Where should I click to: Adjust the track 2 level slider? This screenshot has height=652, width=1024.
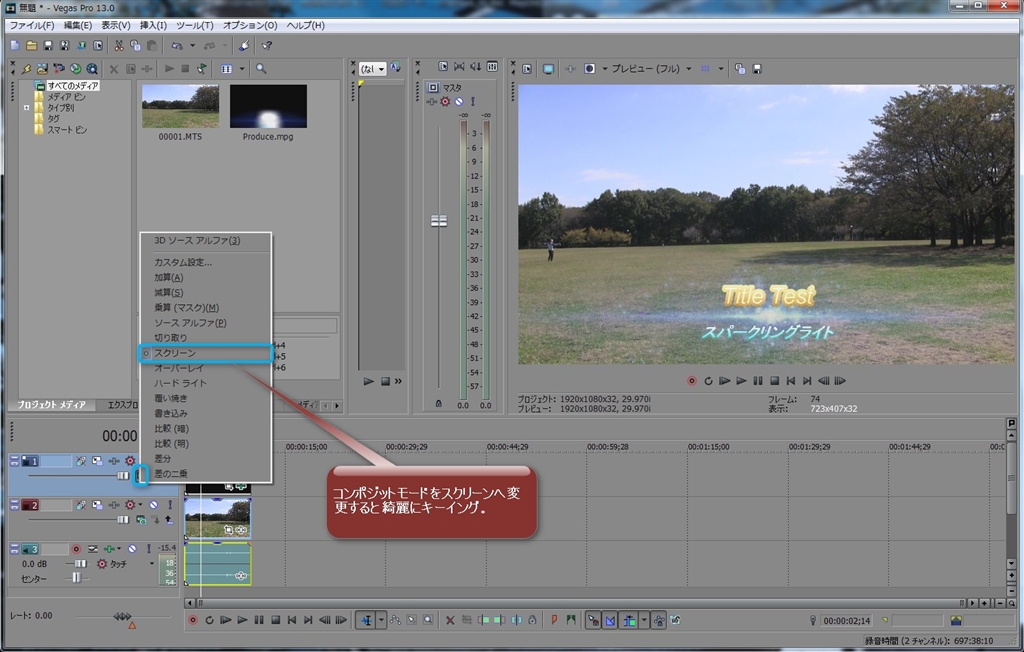tap(123, 520)
